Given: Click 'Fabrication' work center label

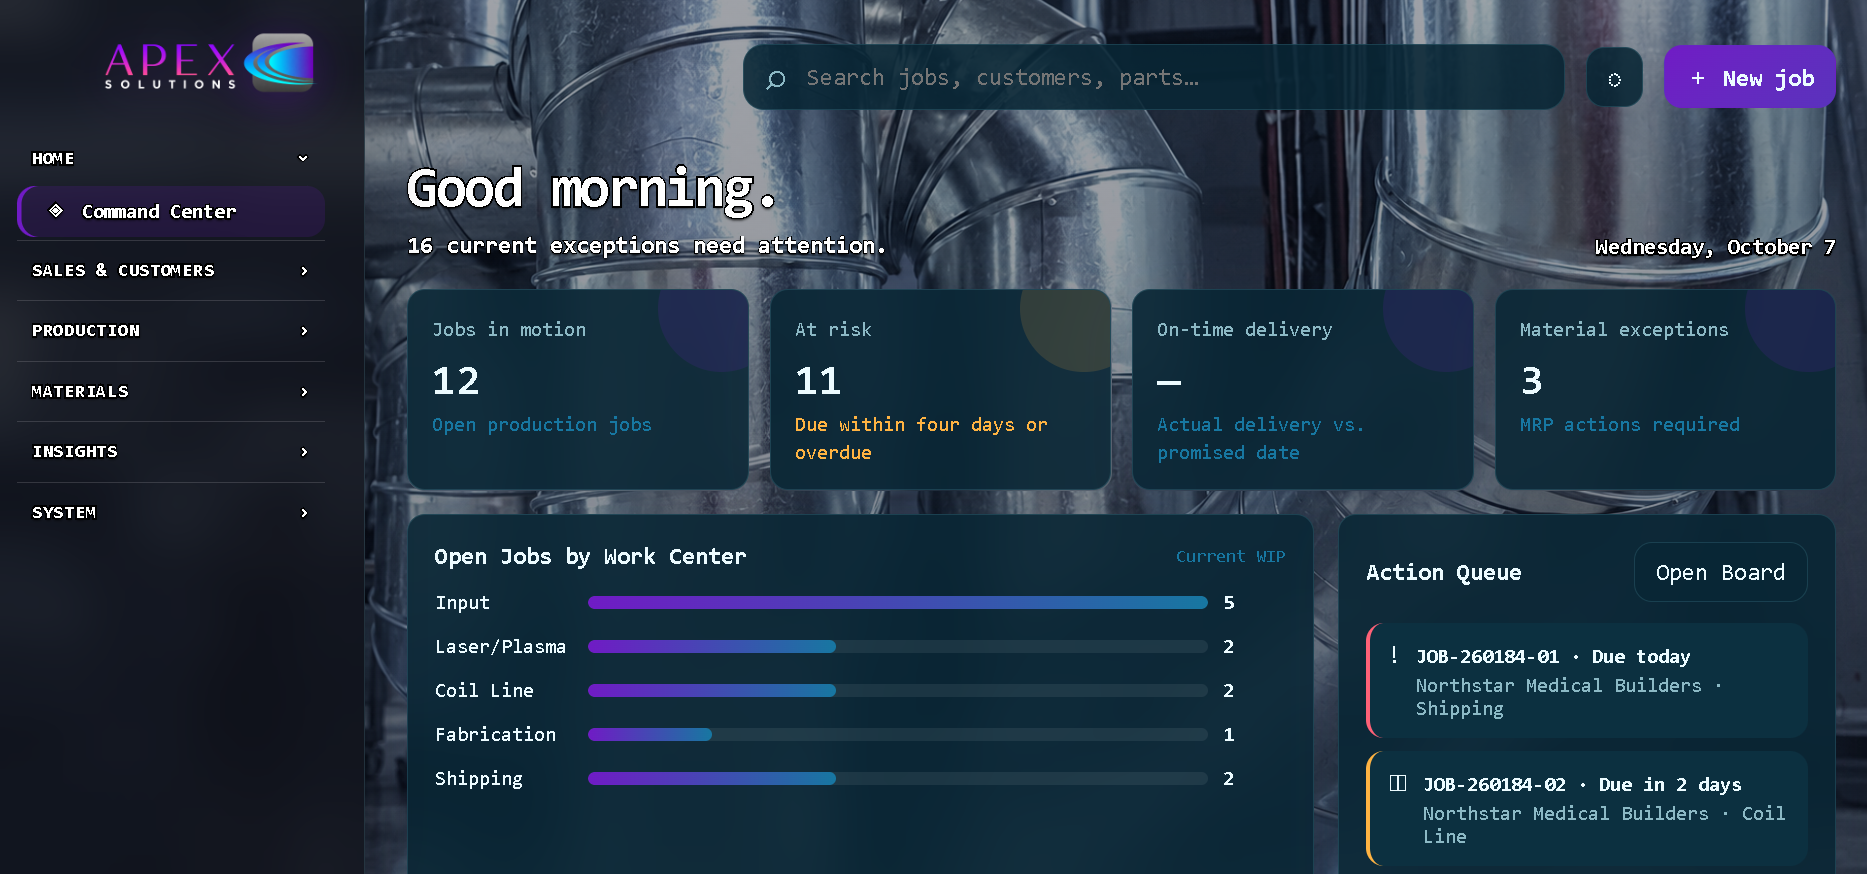Looking at the screenshot, I should 495,734.
